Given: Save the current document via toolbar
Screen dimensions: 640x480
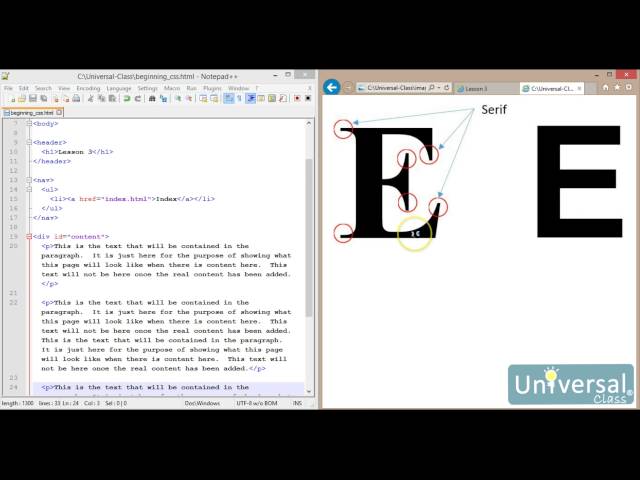Looking at the screenshot, I should pyautogui.click(x=33, y=98).
